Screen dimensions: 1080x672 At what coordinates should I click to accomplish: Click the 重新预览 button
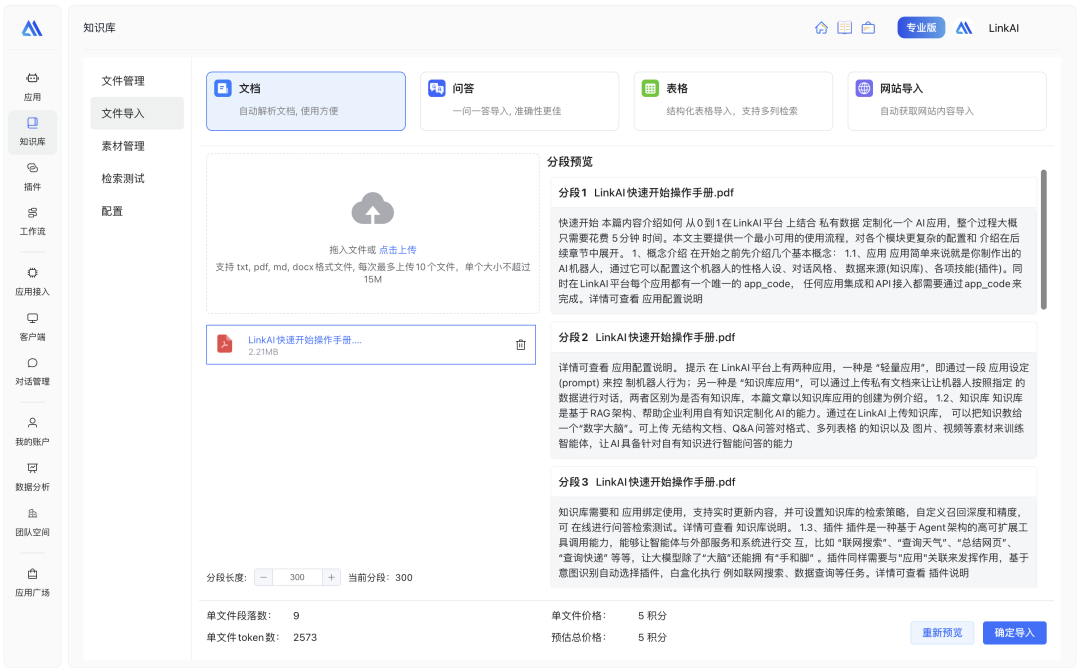tap(941, 633)
